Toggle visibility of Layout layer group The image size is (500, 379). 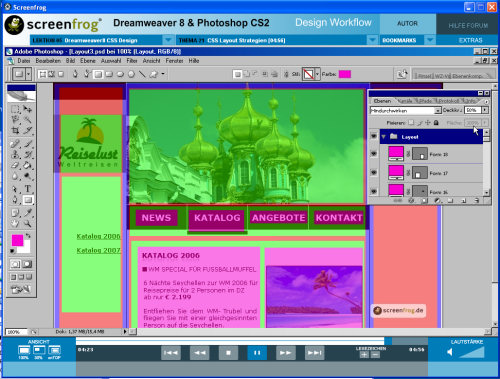[374, 136]
